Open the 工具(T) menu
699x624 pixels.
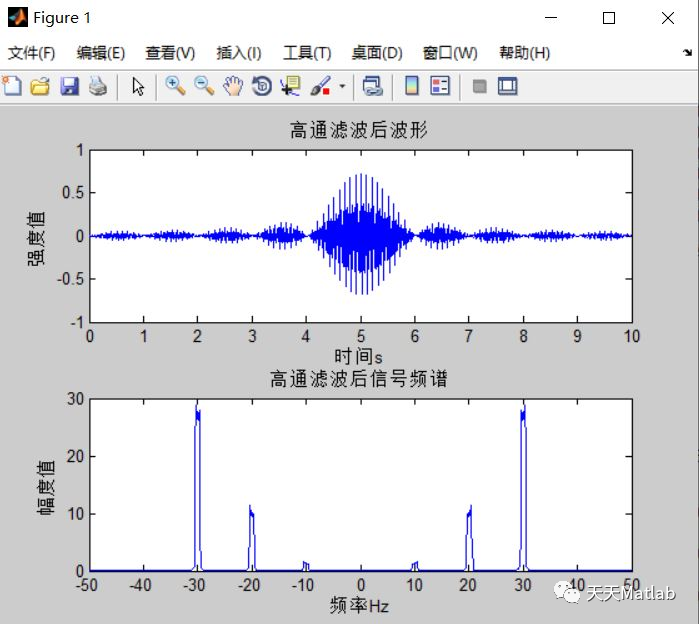[x=307, y=53]
